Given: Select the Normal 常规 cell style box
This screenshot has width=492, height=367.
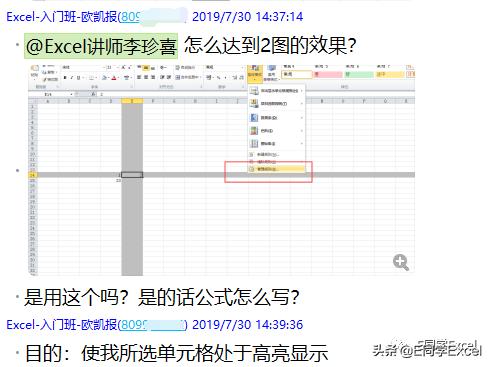Looking at the screenshot, I should (297, 74).
